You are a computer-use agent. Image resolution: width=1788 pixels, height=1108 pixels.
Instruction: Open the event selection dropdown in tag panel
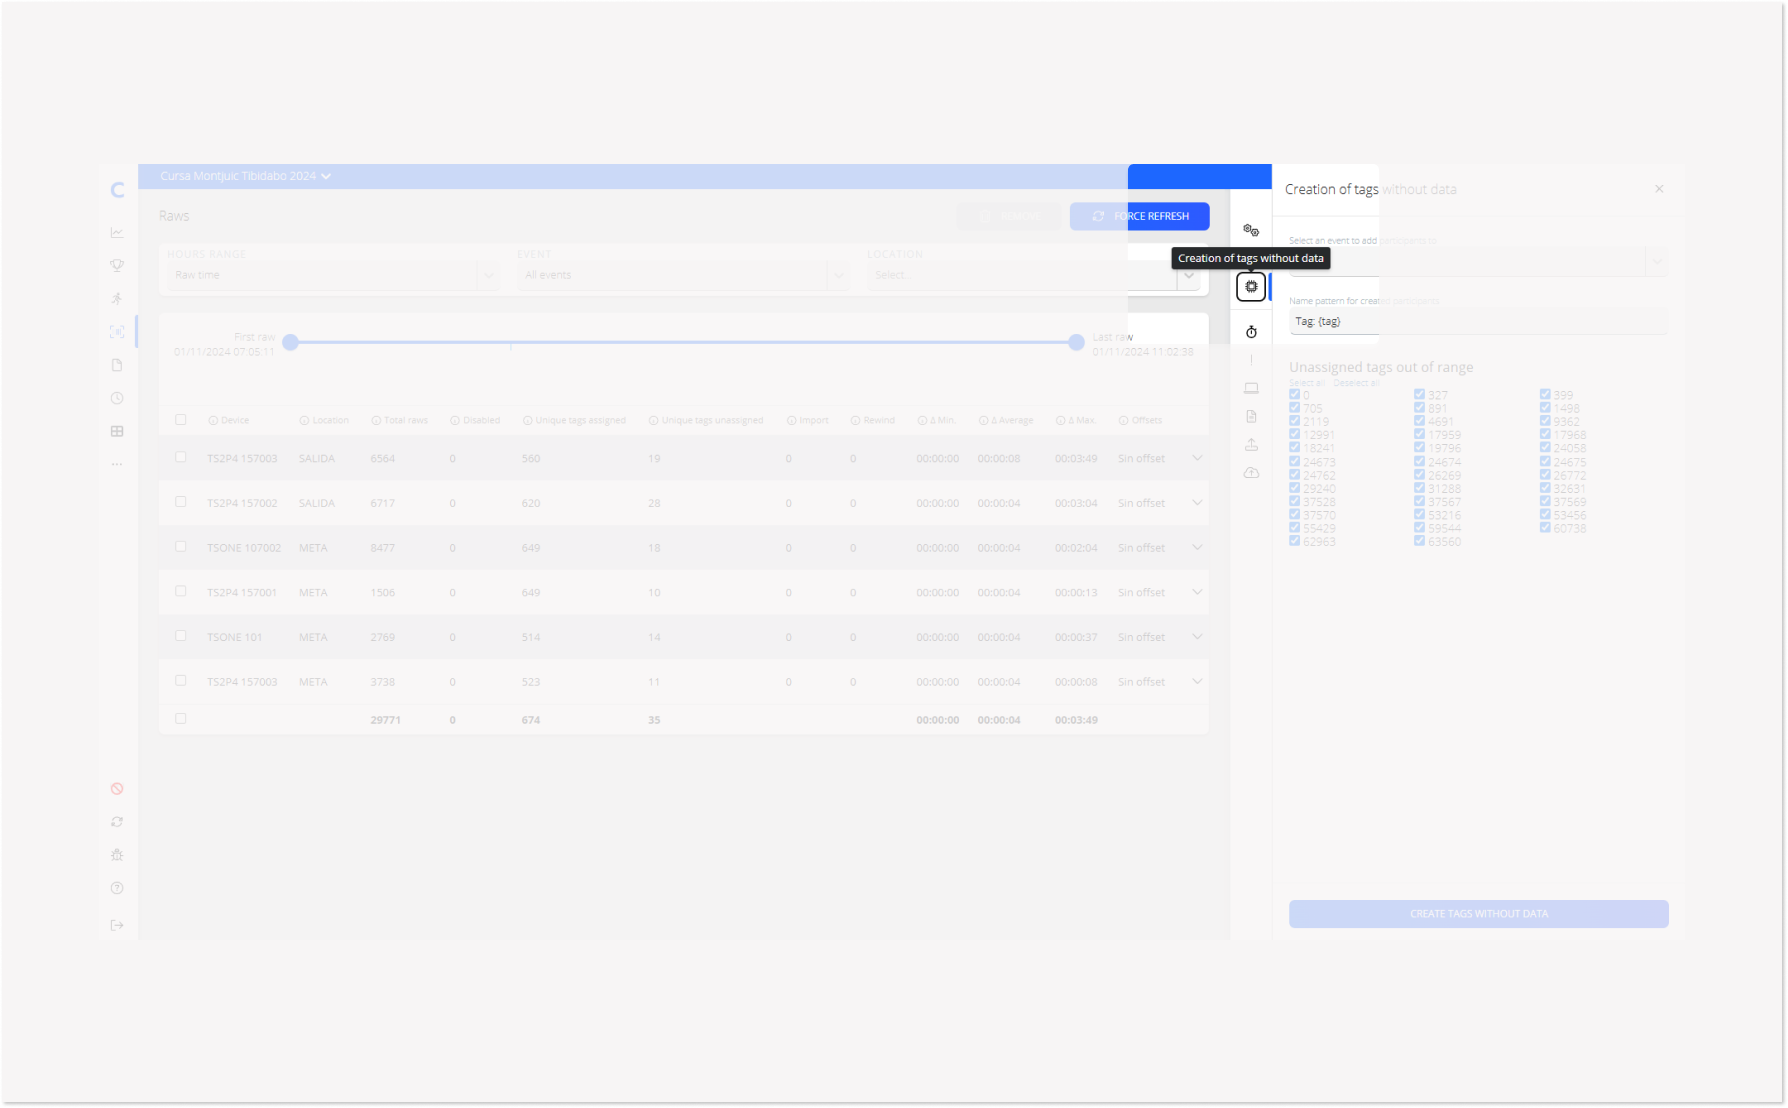(1478, 262)
